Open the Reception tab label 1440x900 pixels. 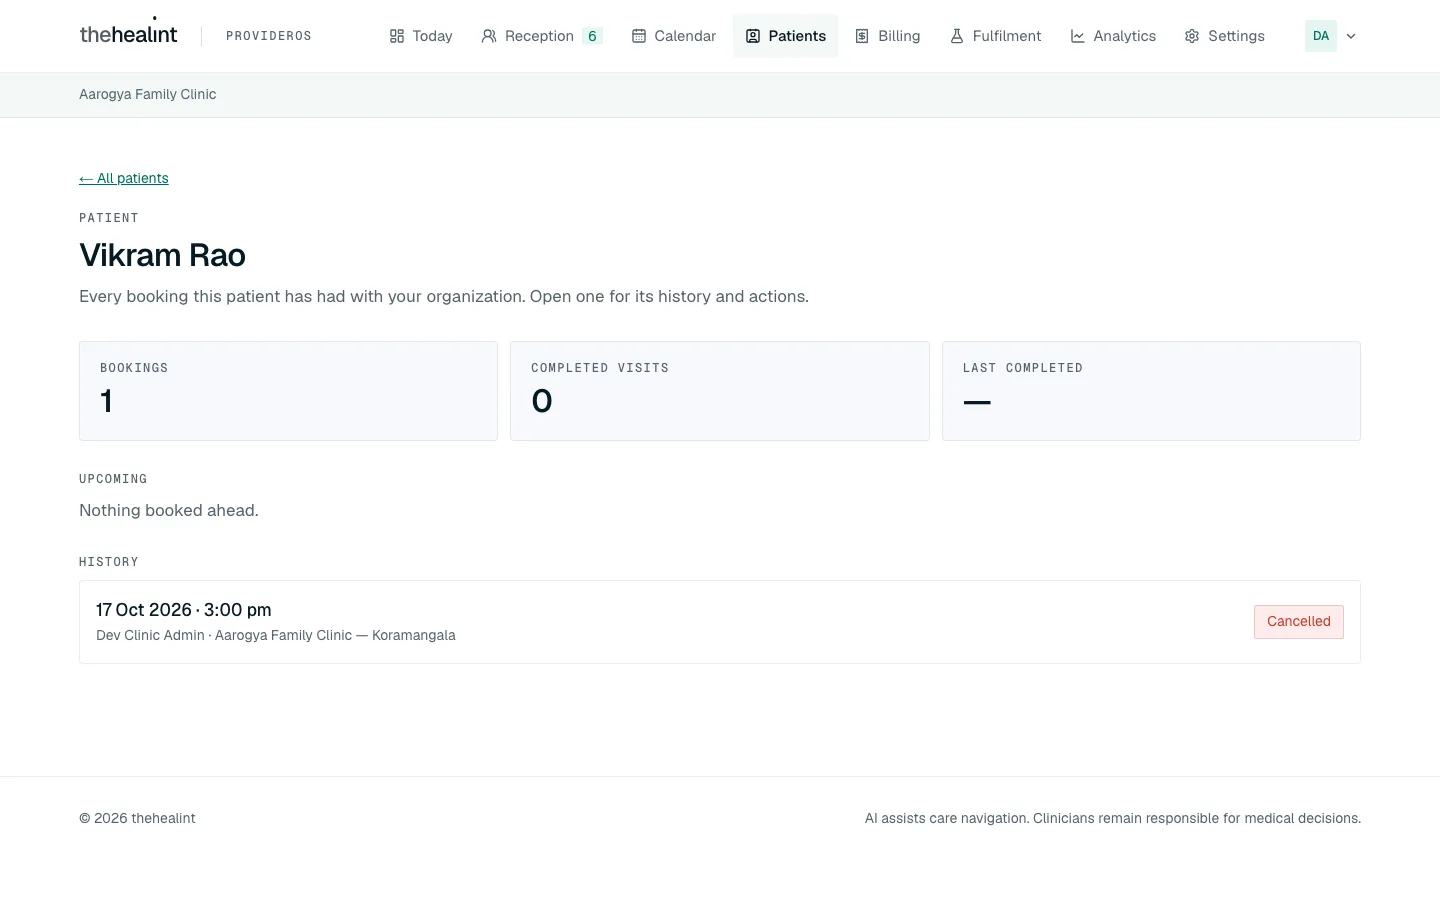pos(539,36)
